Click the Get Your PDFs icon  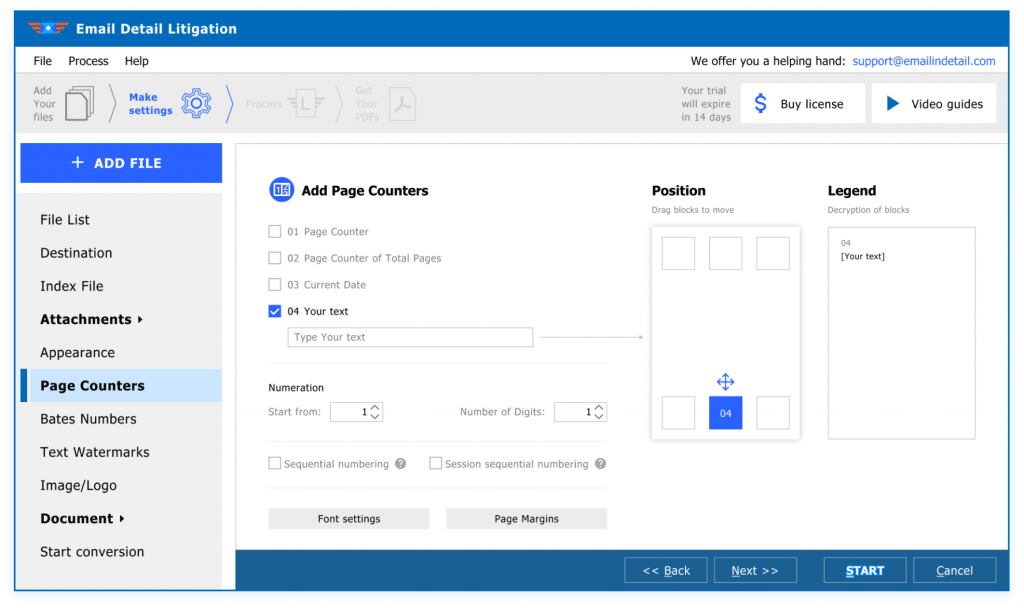click(x=402, y=103)
